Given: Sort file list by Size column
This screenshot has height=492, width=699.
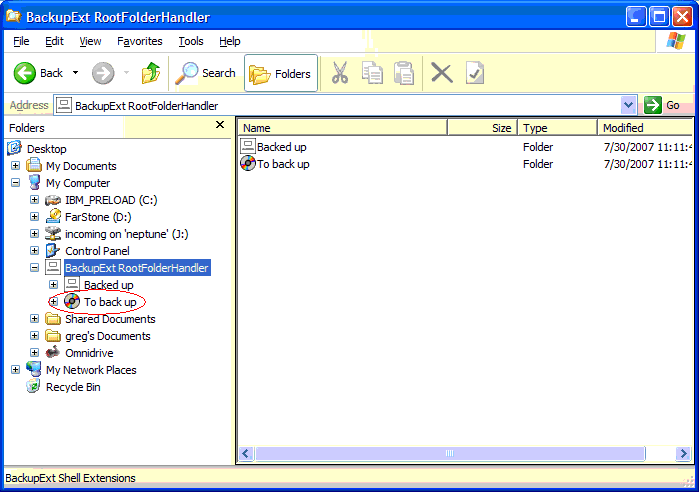Looking at the screenshot, I should click(482, 128).
